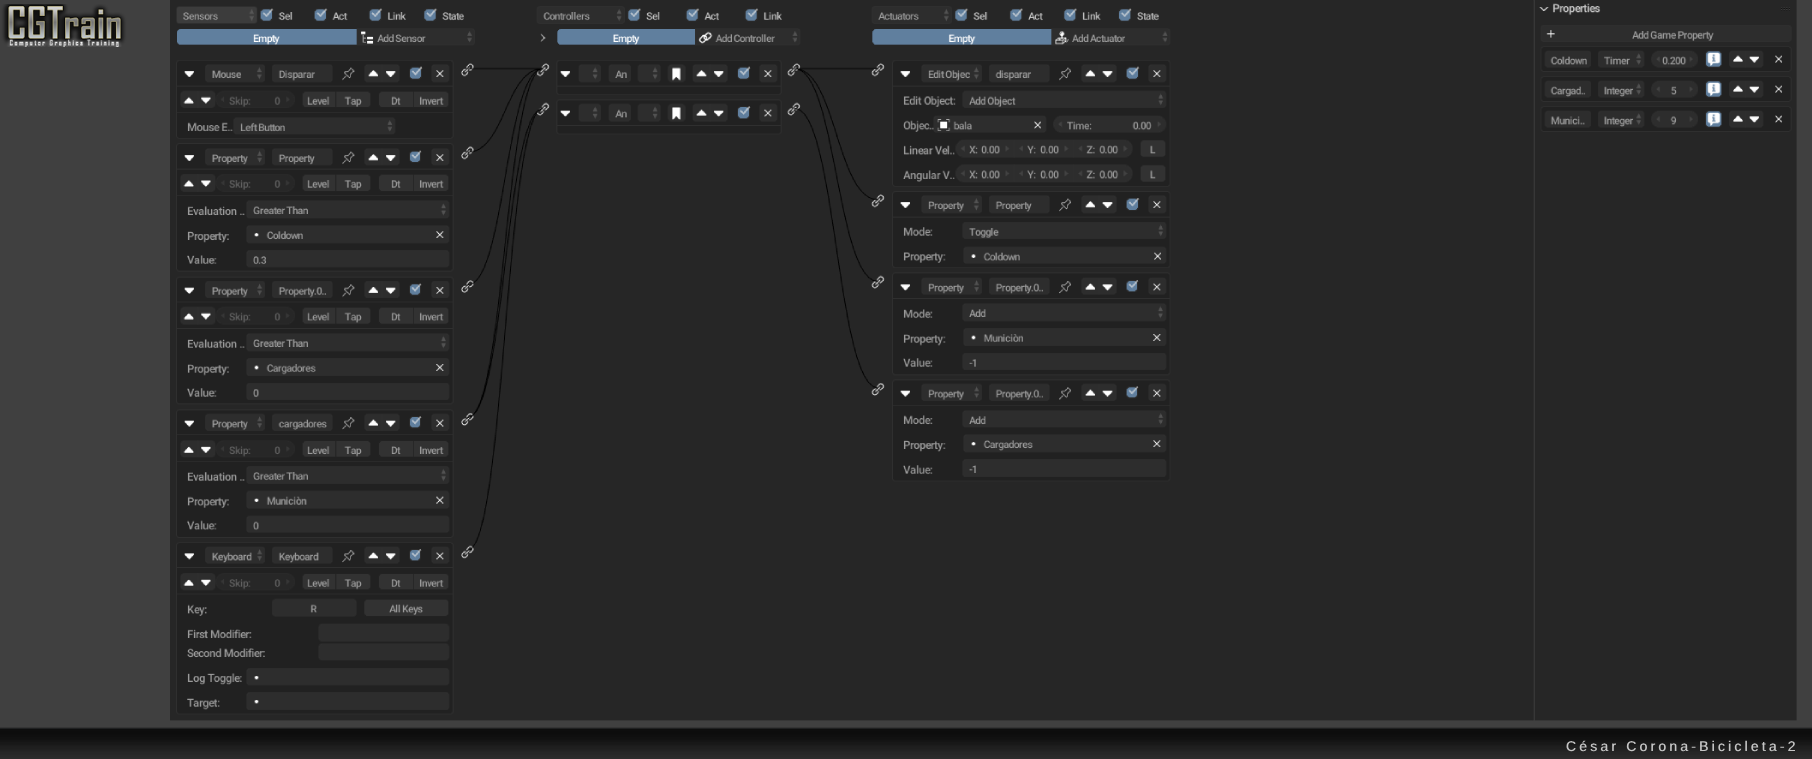Open the Add Sensor dropdown
This screenshot has height=759, width=1812.
[x=416, y=38]
